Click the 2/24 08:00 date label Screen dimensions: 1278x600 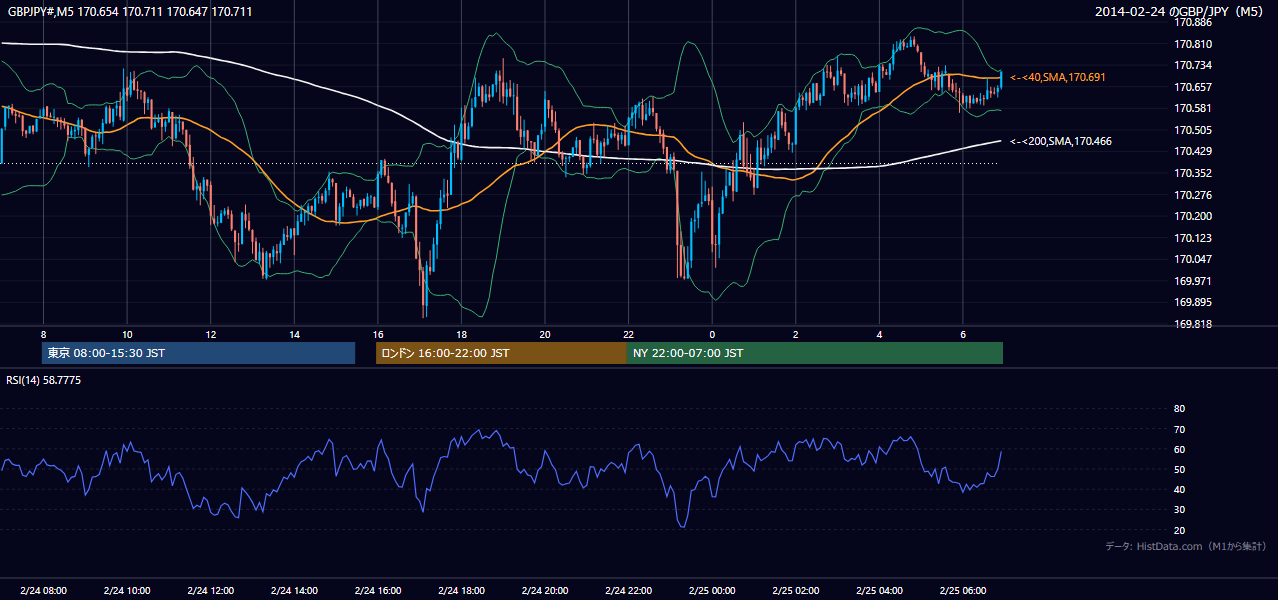click(x=43, y=591)
